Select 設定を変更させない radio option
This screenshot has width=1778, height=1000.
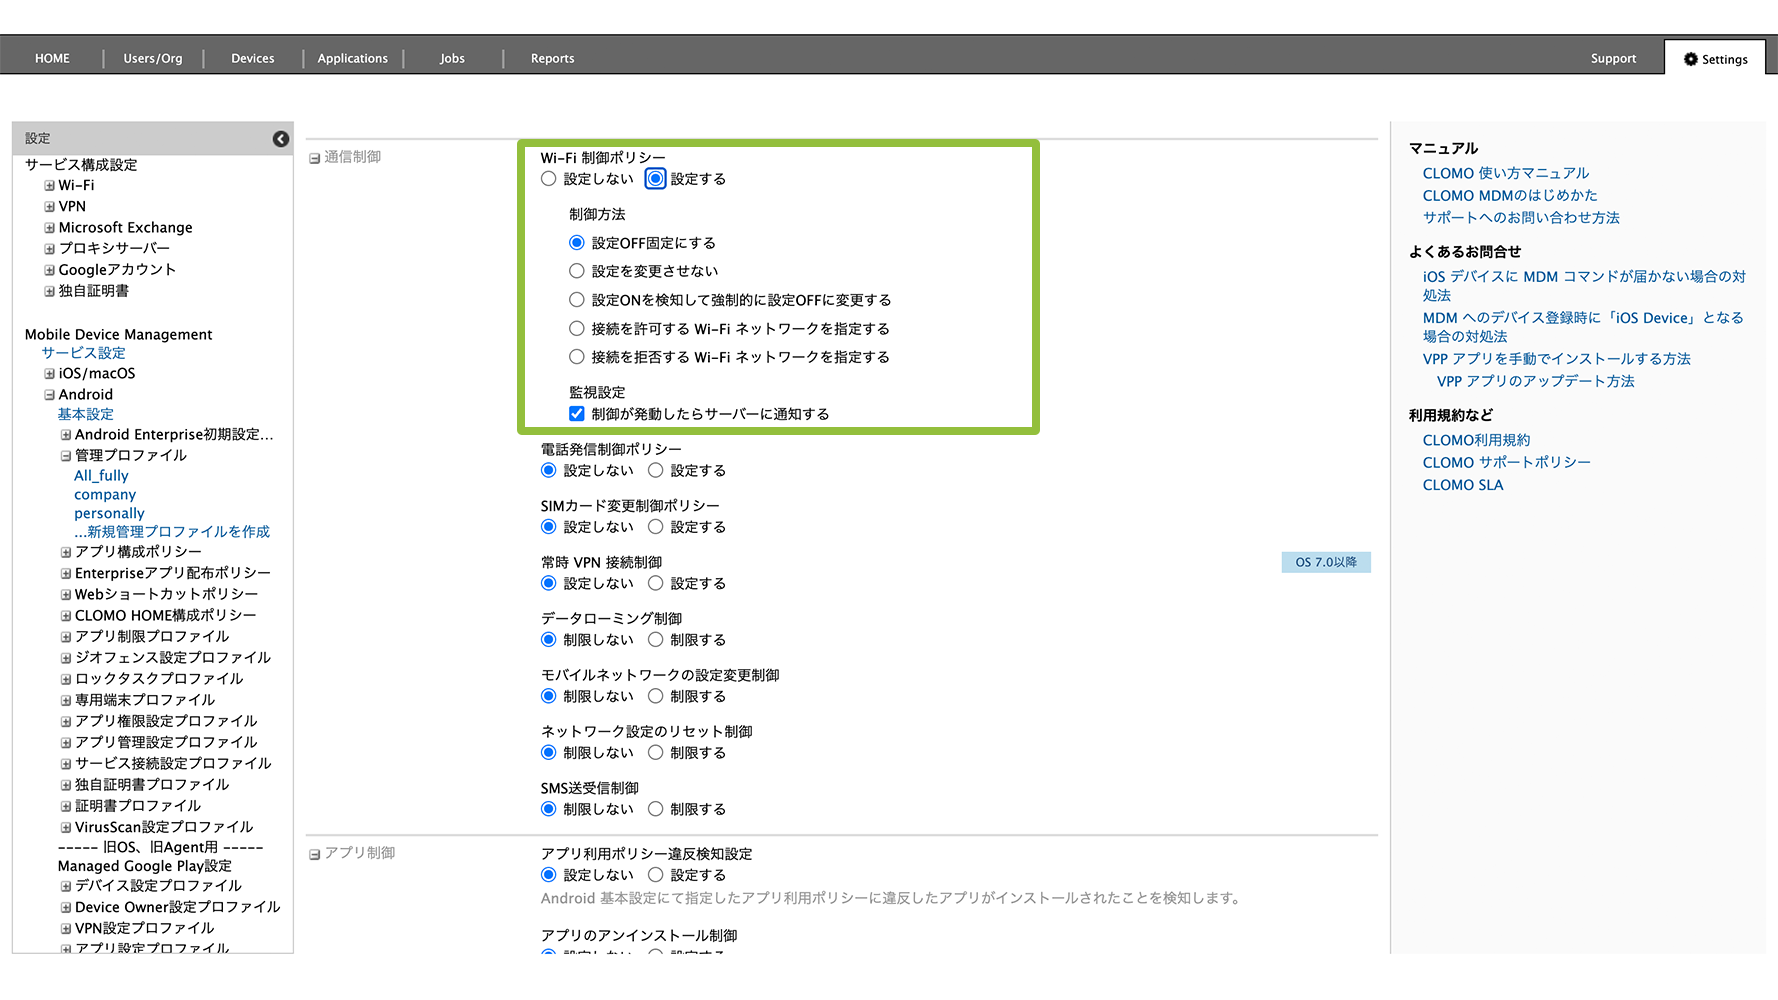coord(577,271)
